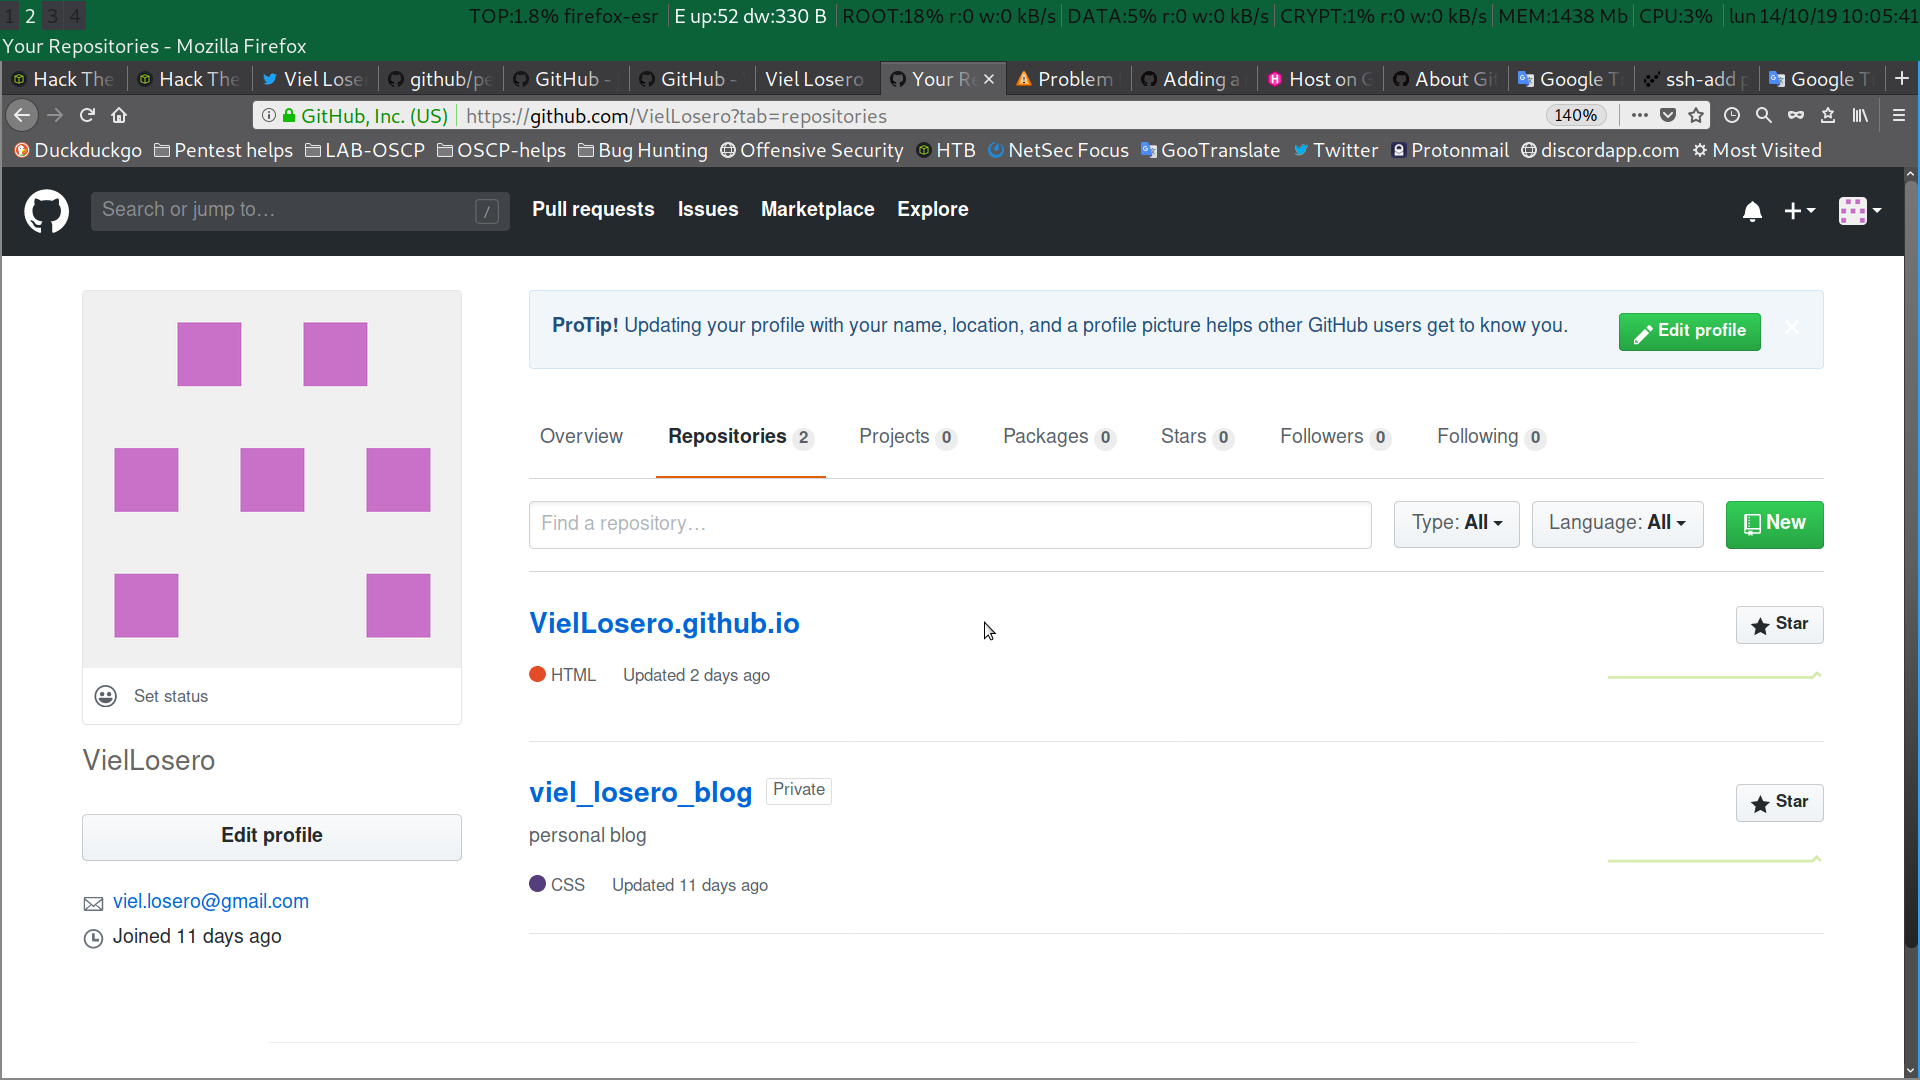Open Bug Hunting bookmark folder
Image resolution: width=1920 pixels, height=1080 pixels.
point(643,151)
